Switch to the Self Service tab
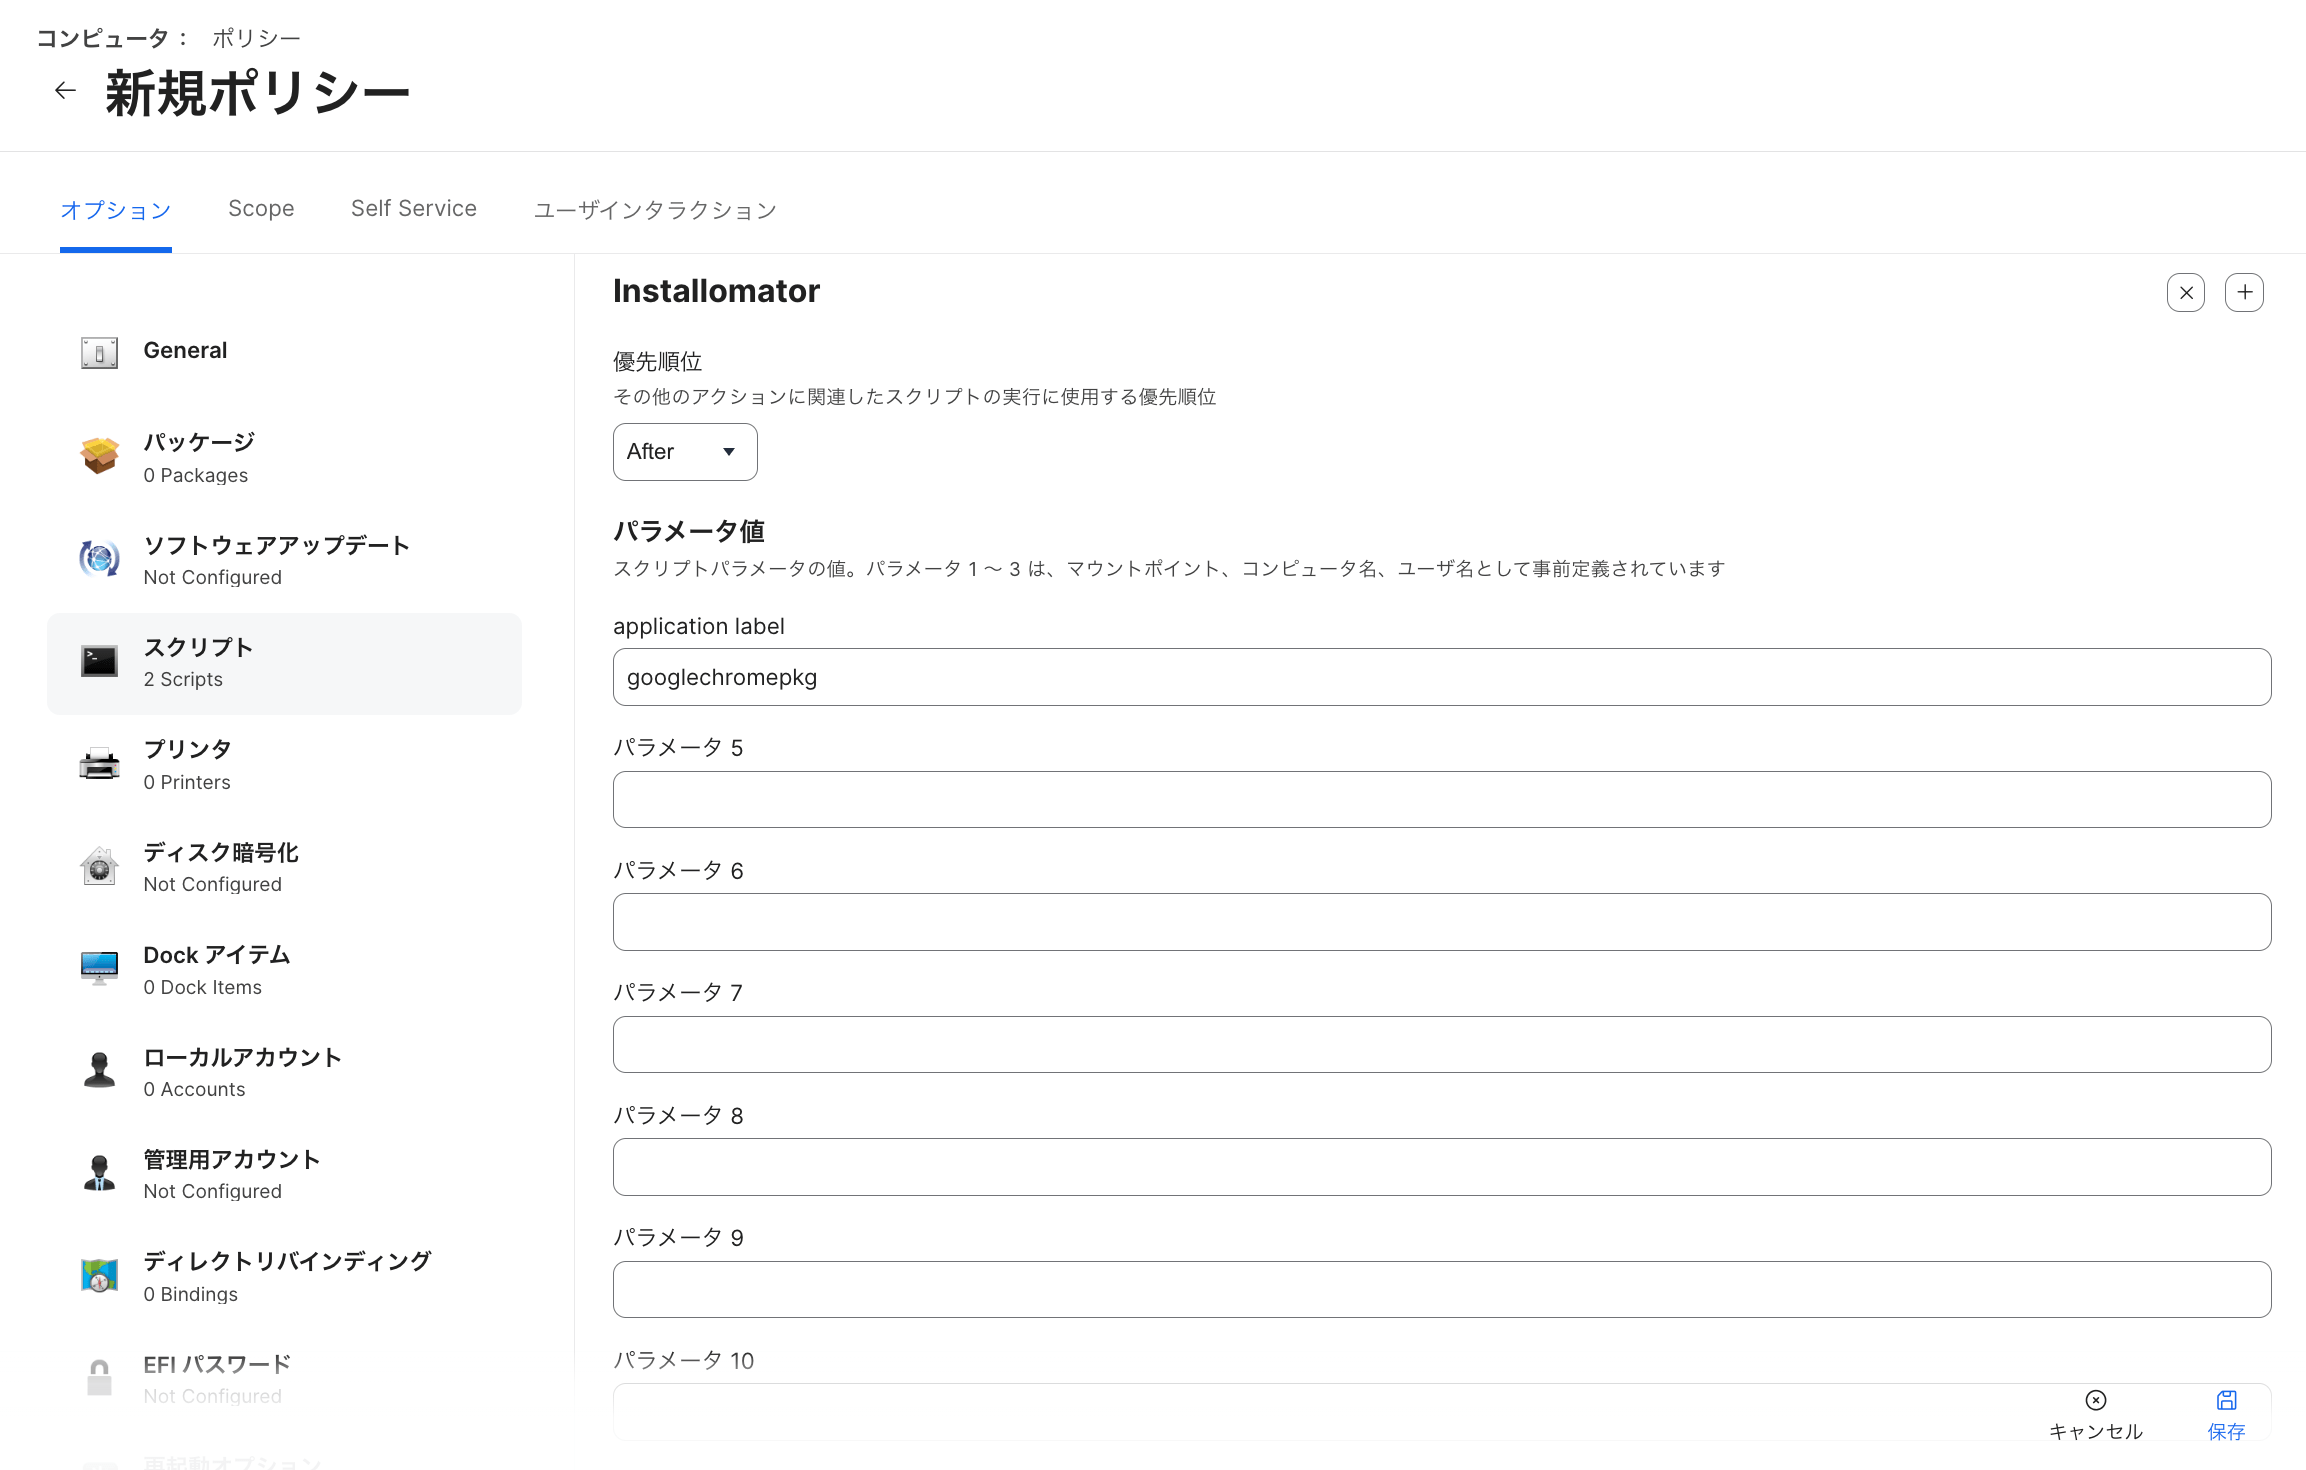This screenshot has height=1470, width=2306. (414, 209)
